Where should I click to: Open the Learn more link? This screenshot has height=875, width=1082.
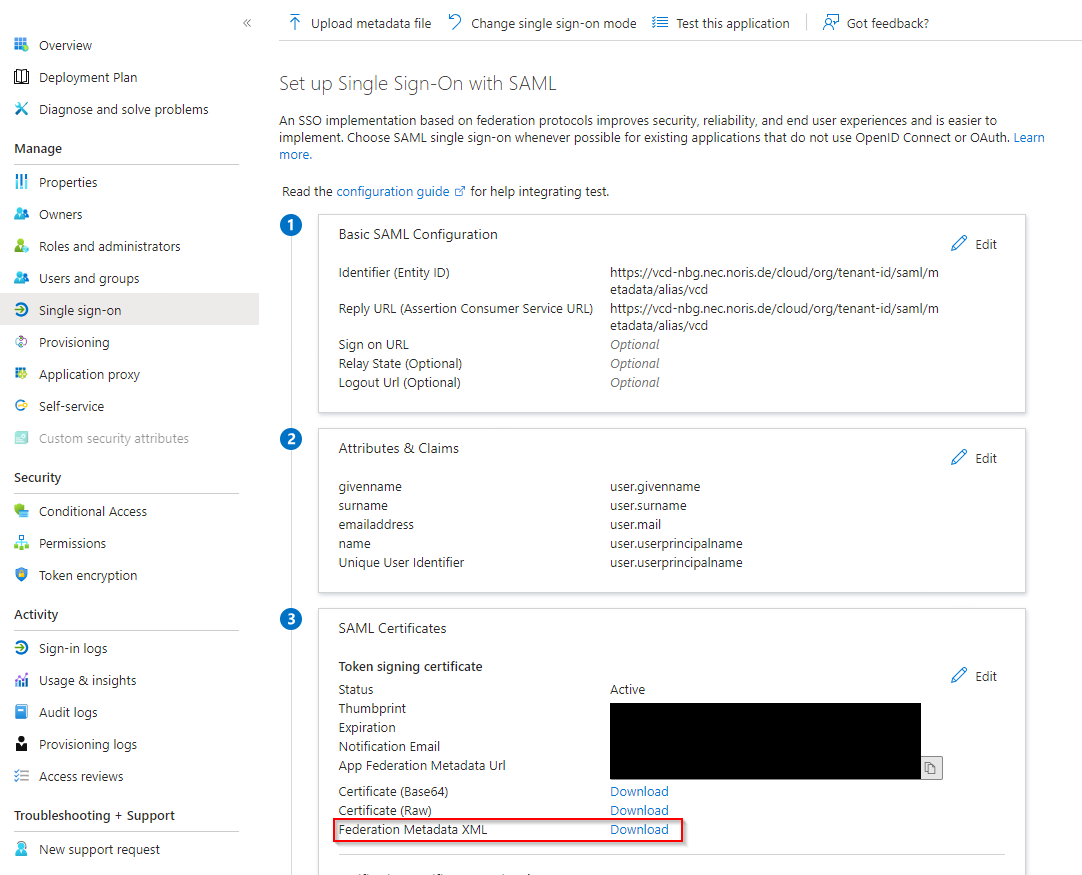click(x=1029, y=137)
